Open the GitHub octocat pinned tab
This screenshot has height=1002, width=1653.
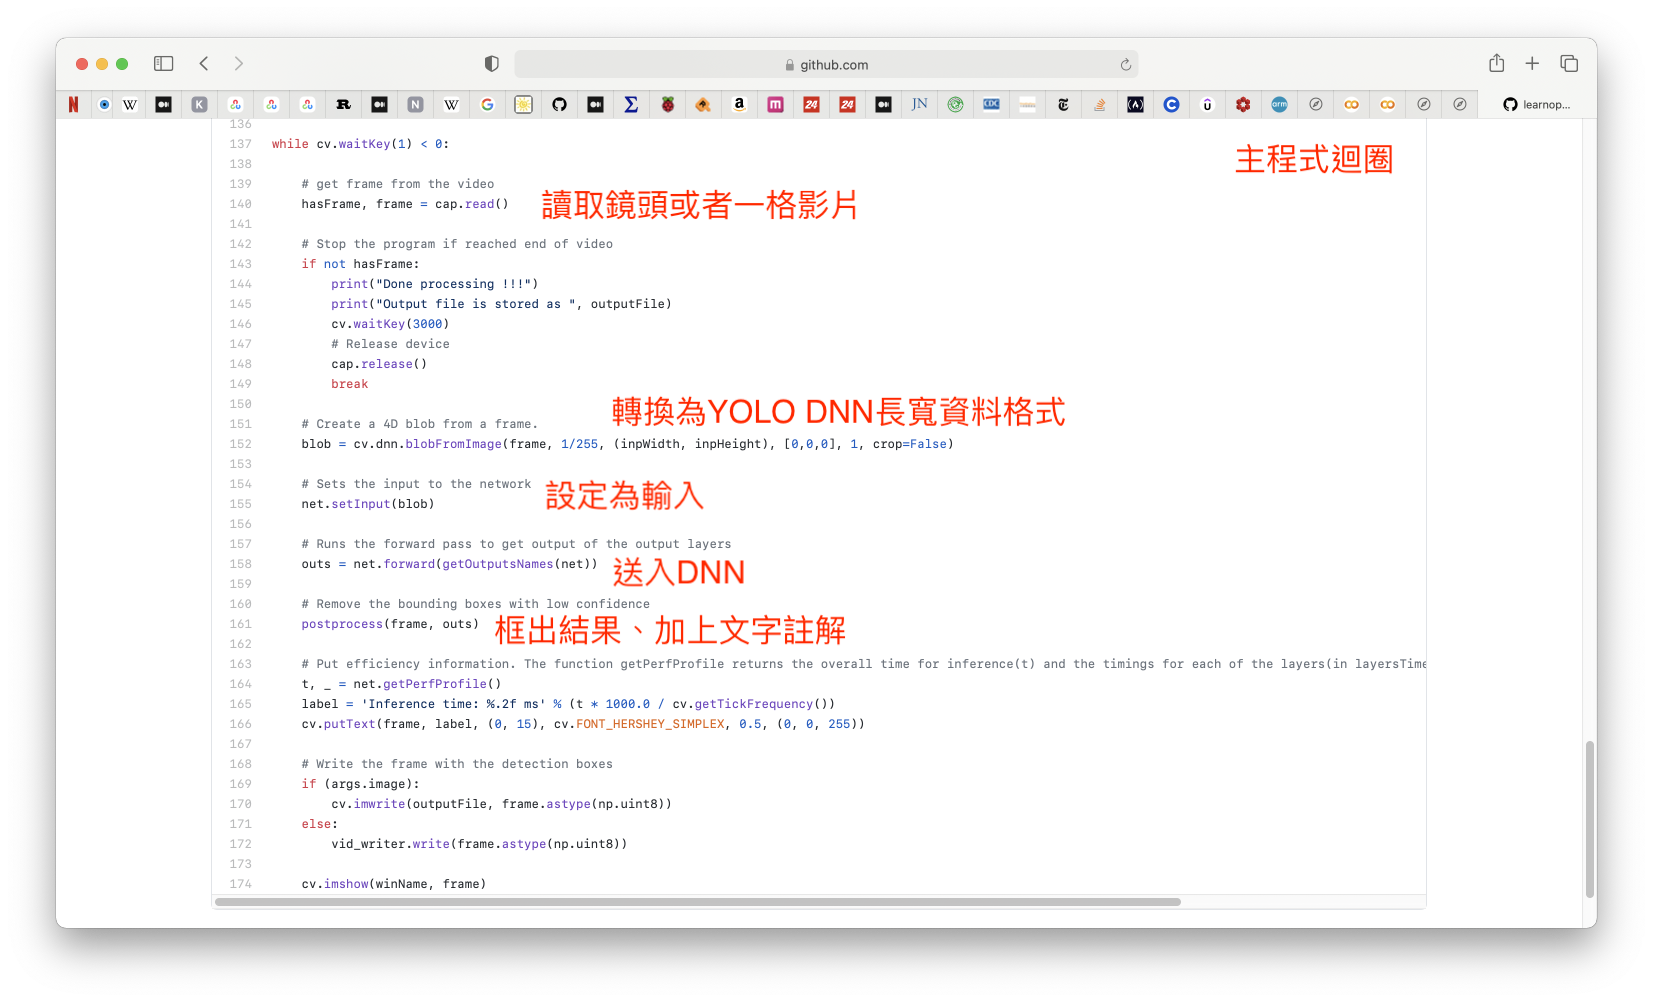559,104
